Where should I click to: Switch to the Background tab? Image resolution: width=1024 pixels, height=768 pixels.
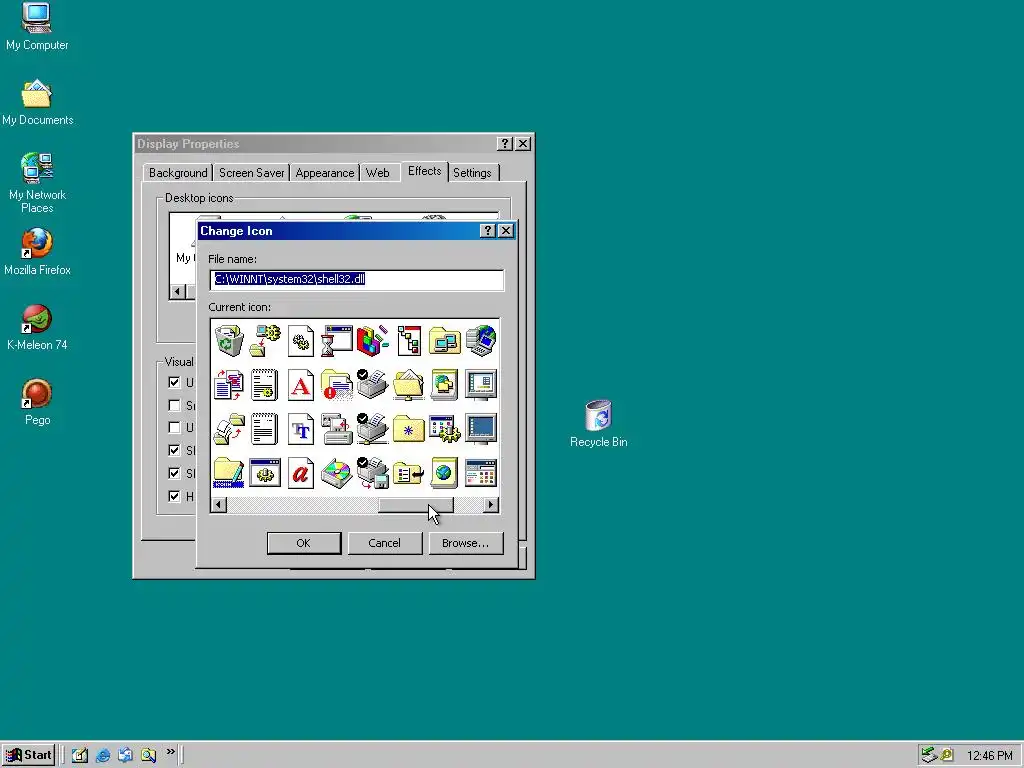[x=178, y=172]
